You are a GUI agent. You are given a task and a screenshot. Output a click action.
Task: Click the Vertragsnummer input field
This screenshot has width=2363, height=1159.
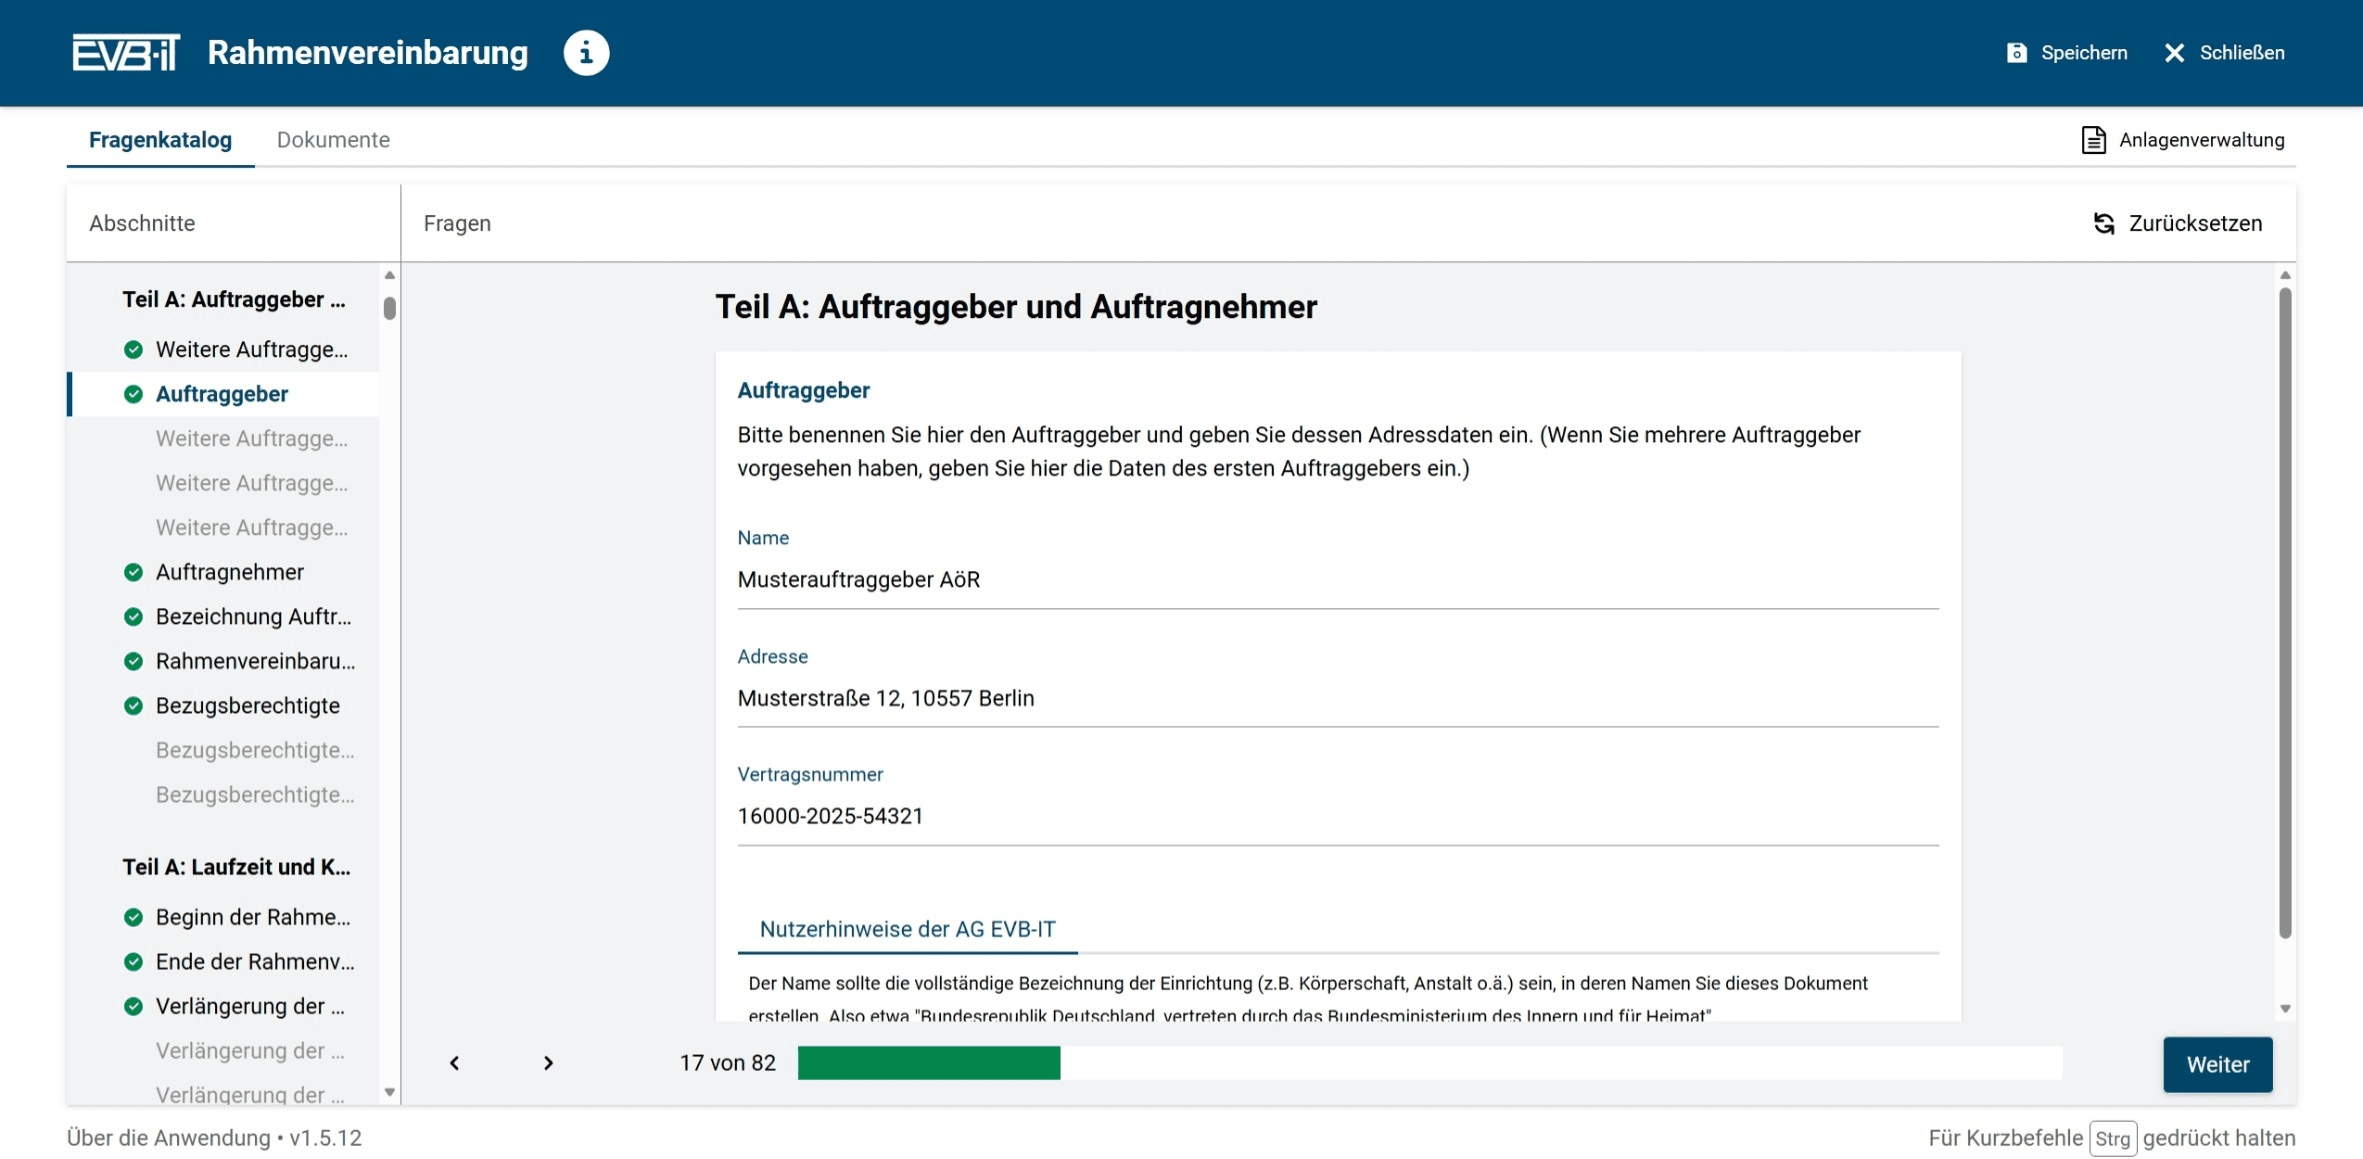1337,816
